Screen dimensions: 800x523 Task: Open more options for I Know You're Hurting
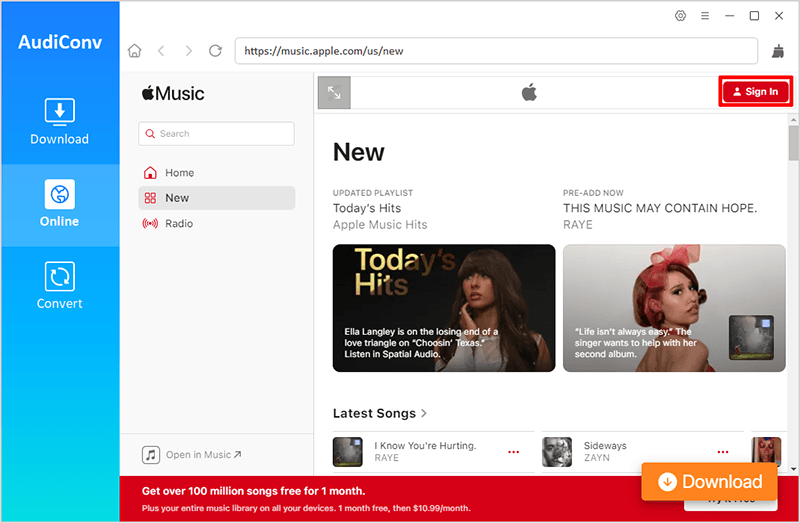(x=514, y=452)
